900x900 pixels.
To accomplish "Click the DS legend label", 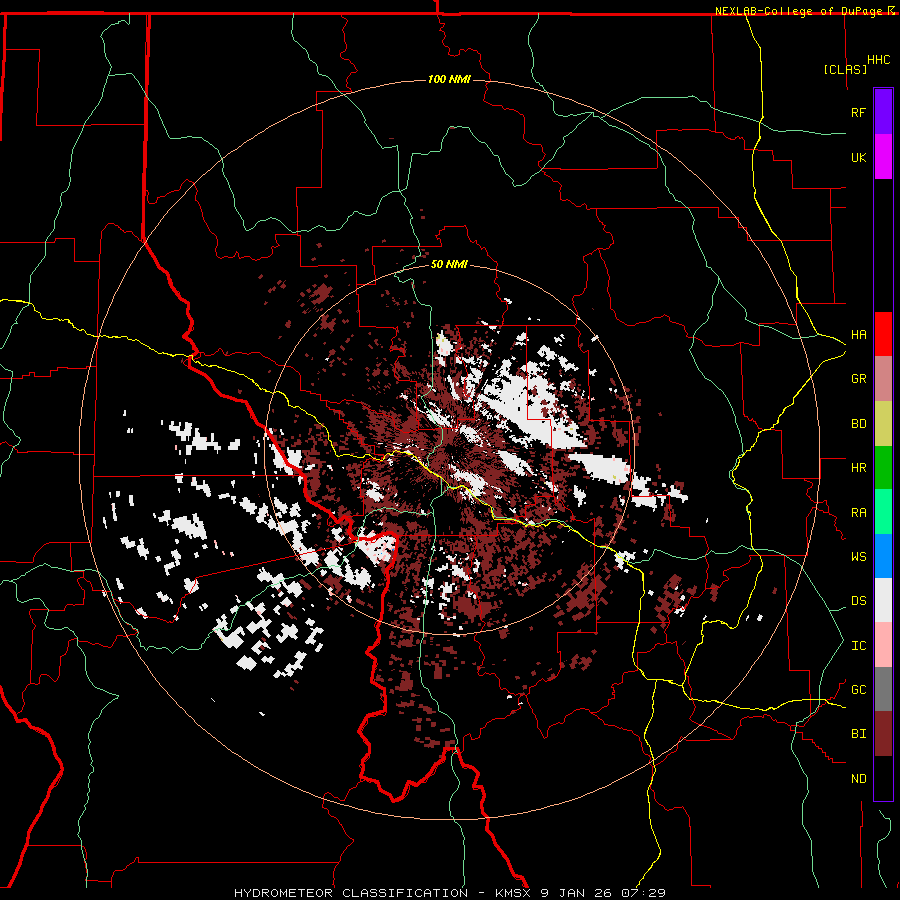I will pos(858,601).
